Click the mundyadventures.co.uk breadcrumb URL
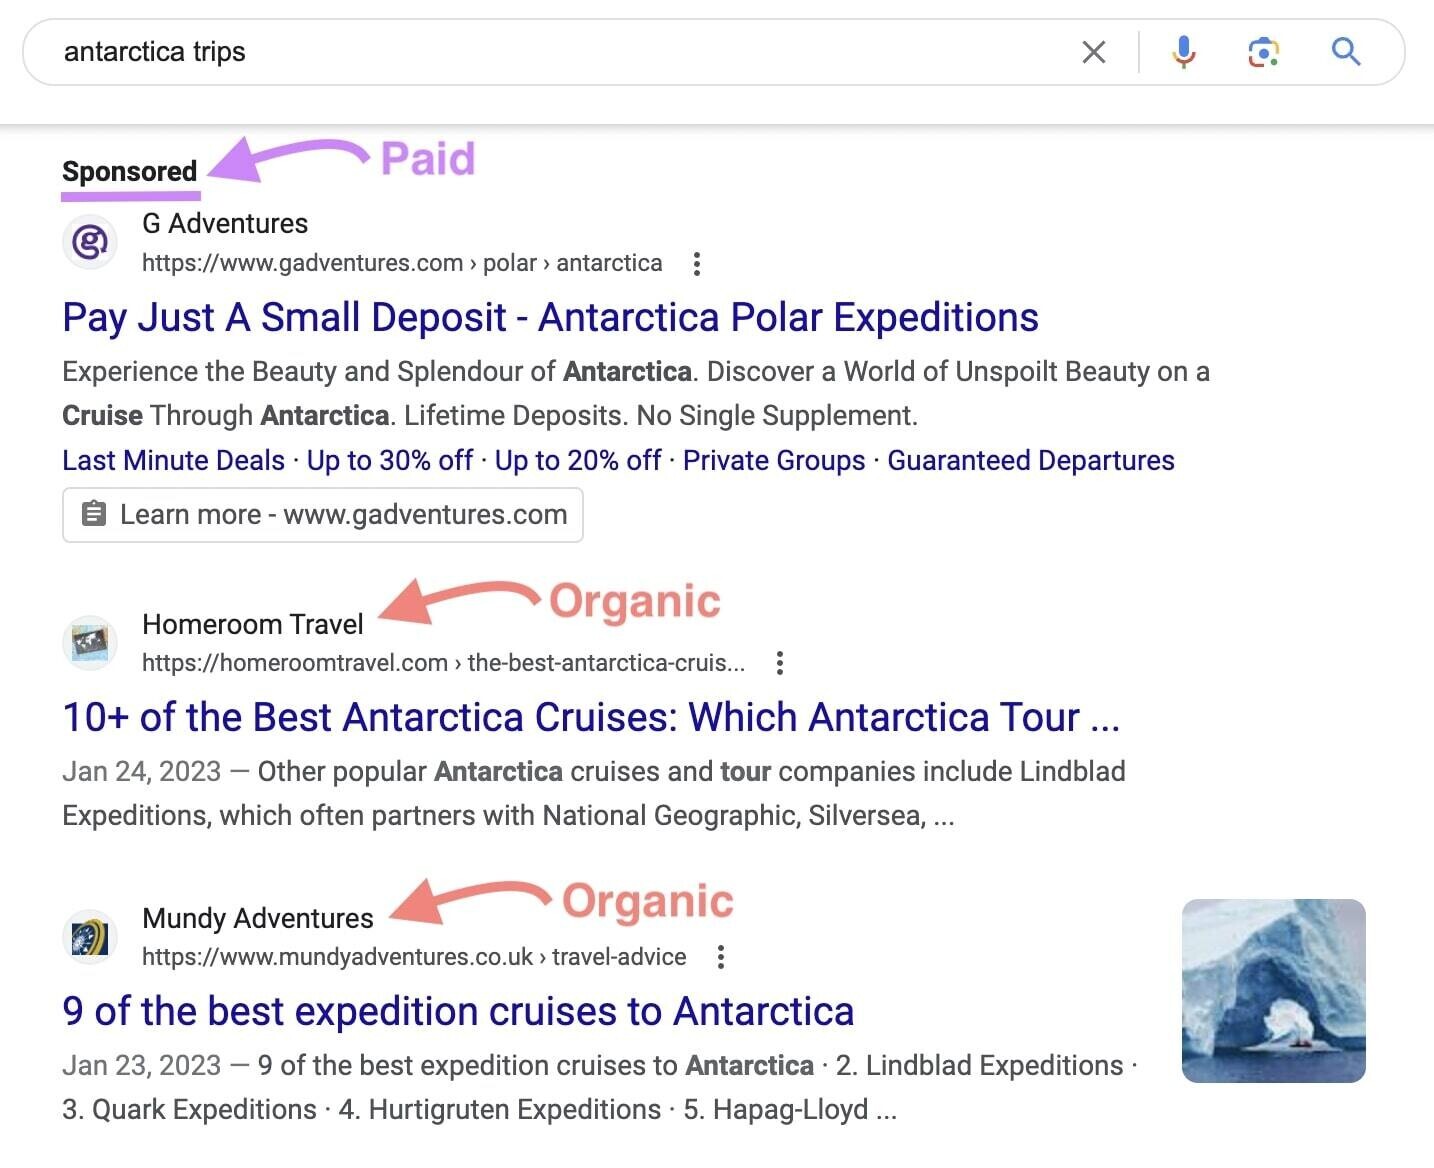 (x=414, y=957)
